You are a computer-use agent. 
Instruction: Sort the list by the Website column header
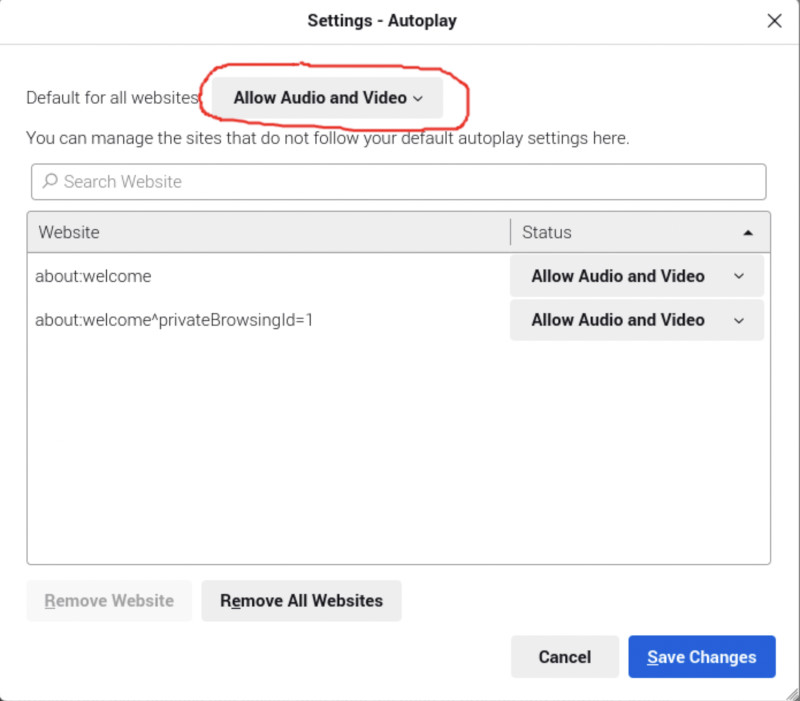268,232
